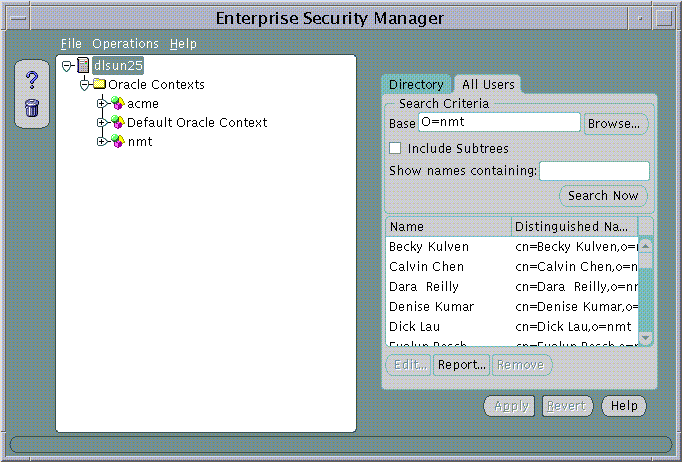
Task: Open the Operations menu
Action: (x=126, y=44)
